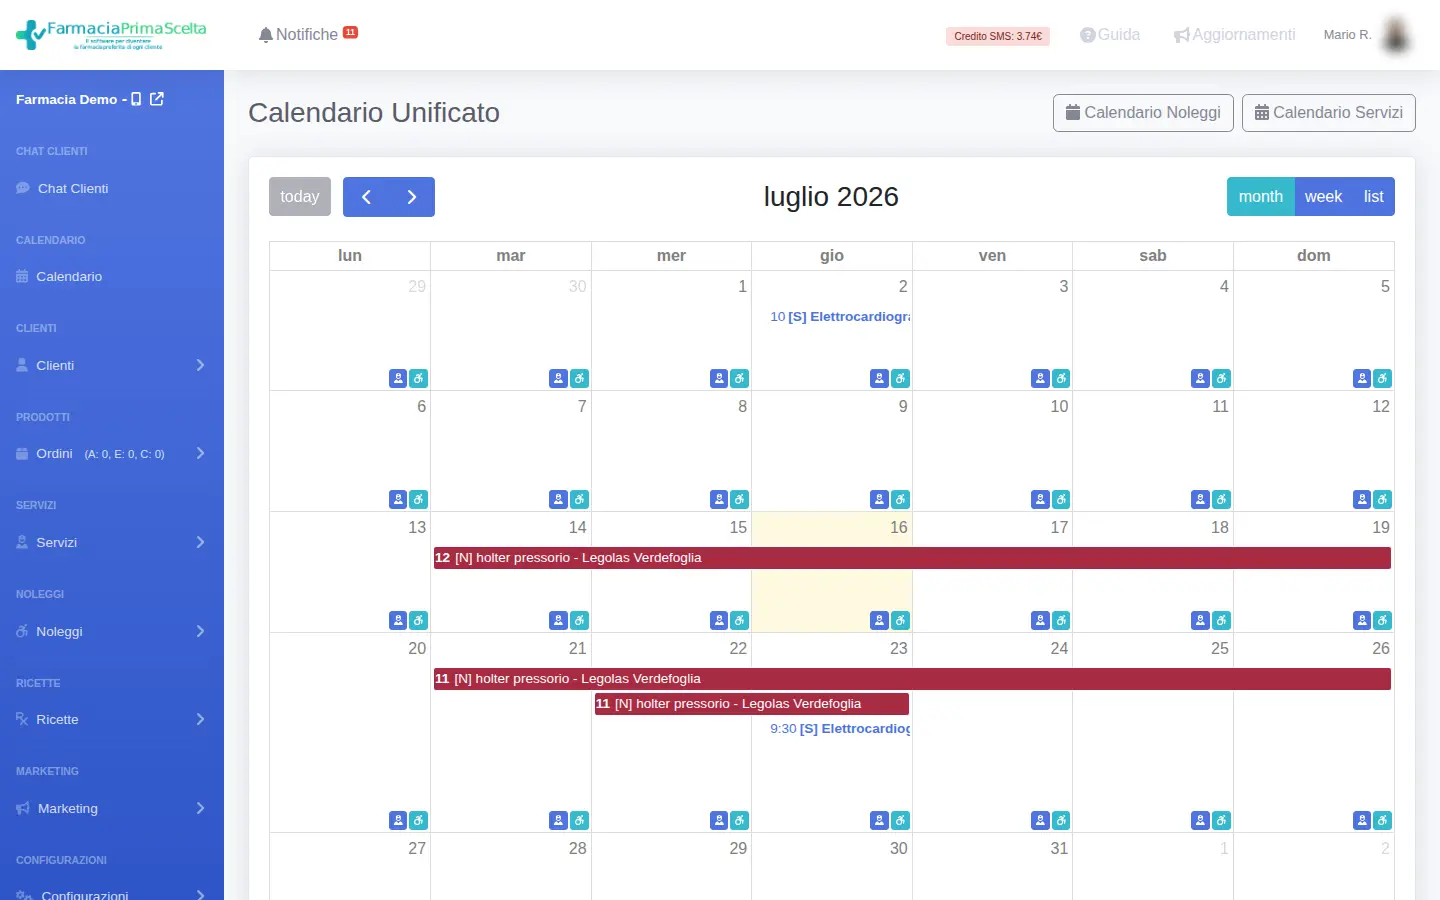Screen dimensions: 1440x900
Task: Expand the Servizi sidebar menu
Action: click(x=112, y=542)
